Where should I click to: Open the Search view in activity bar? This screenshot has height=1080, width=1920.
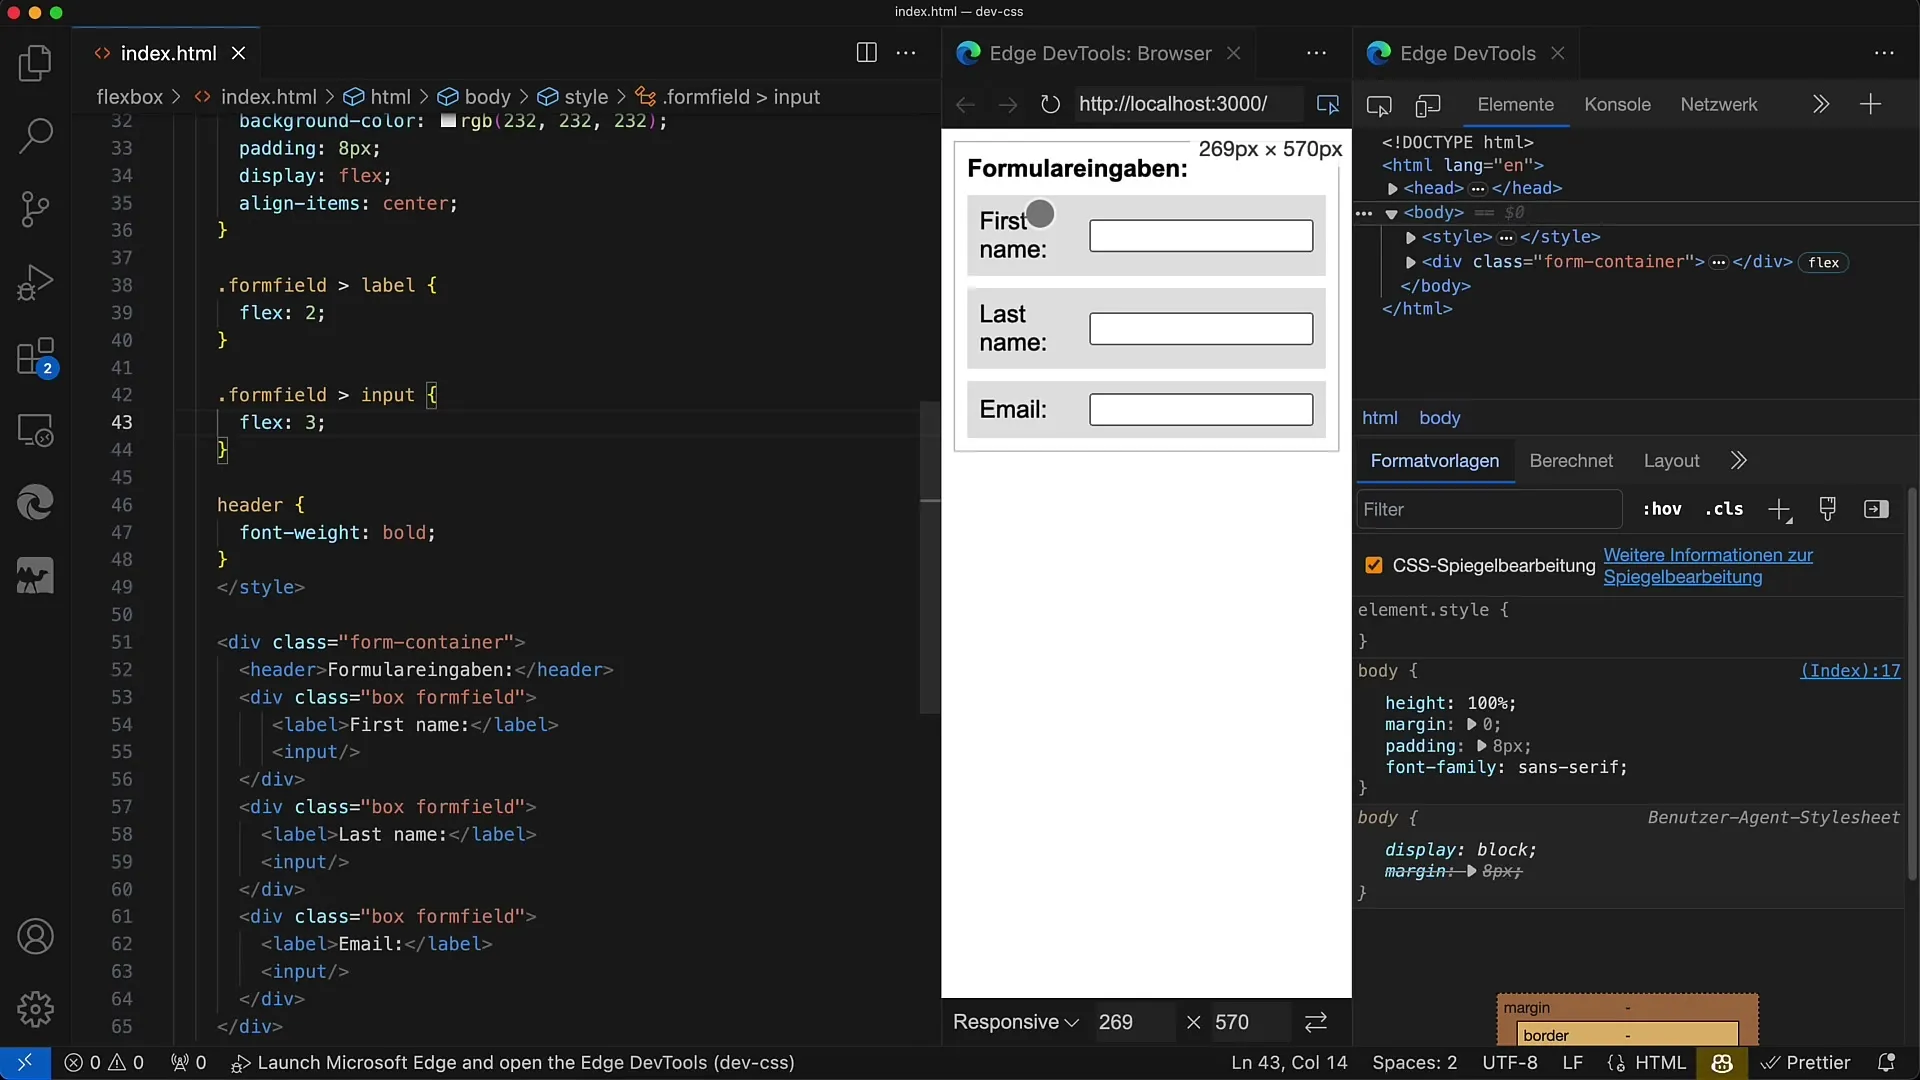(x=35, y=136)
